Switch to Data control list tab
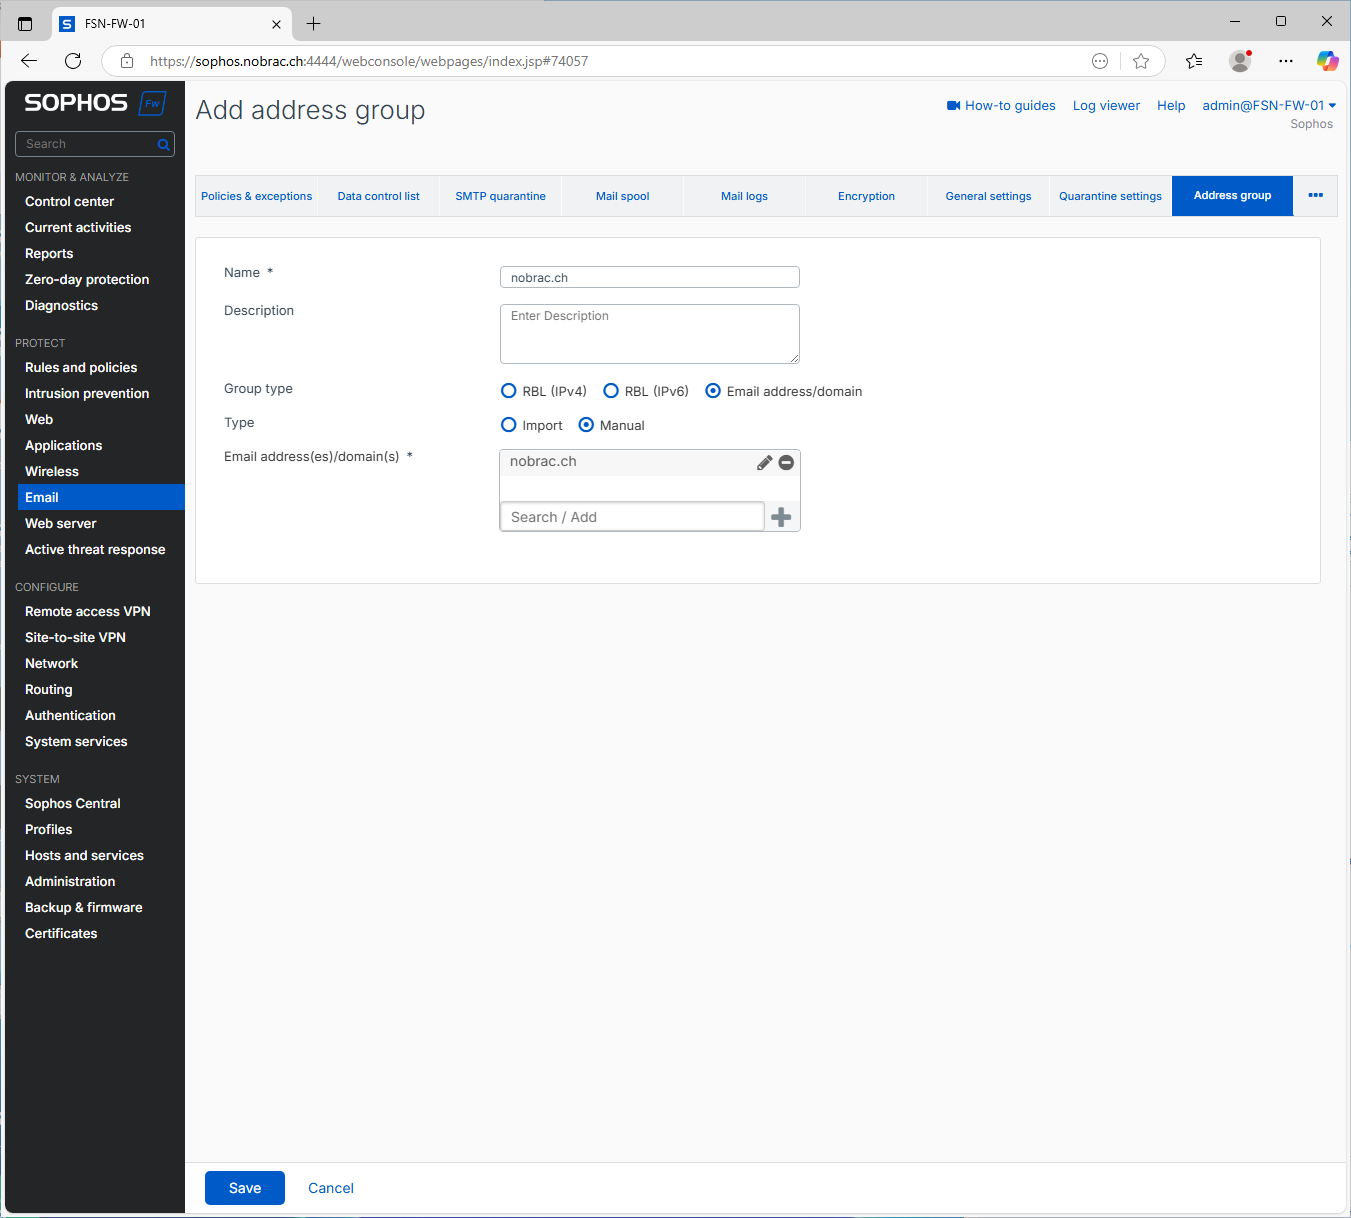The width and height of the screenshot is (1351, 1218). click(x=379, y=196)
